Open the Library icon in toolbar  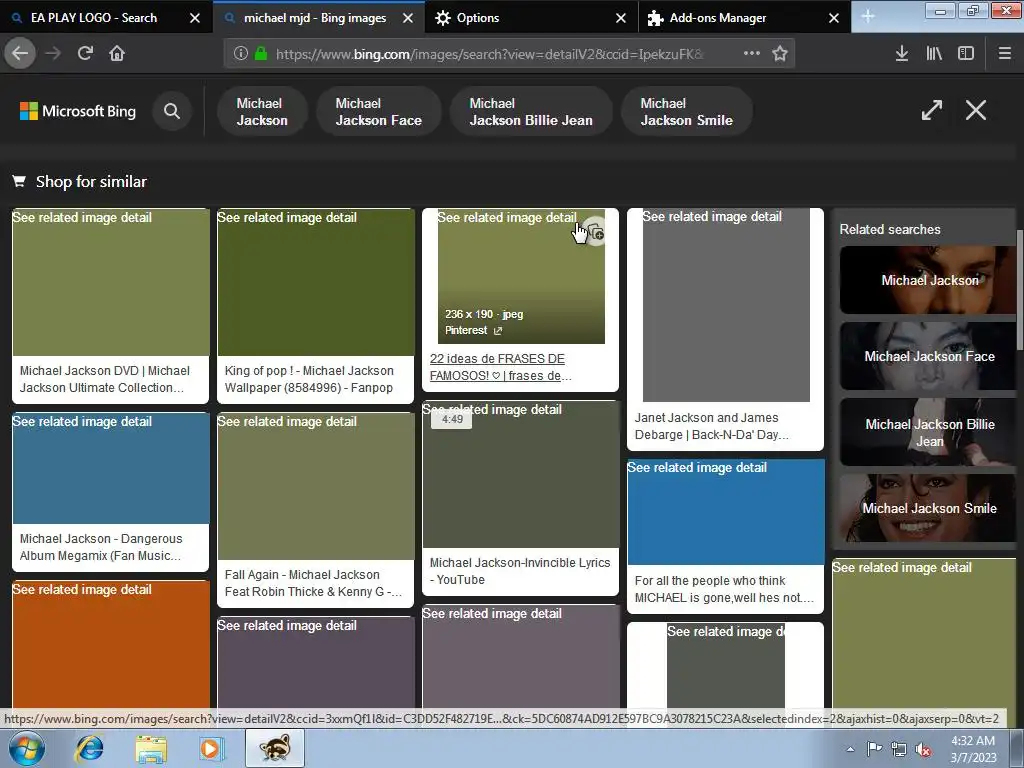[934, 54]
